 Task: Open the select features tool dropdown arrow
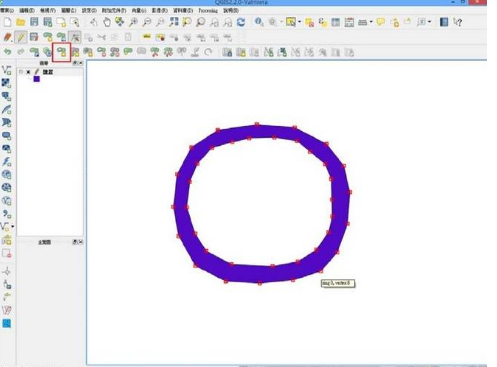point(299,22)
